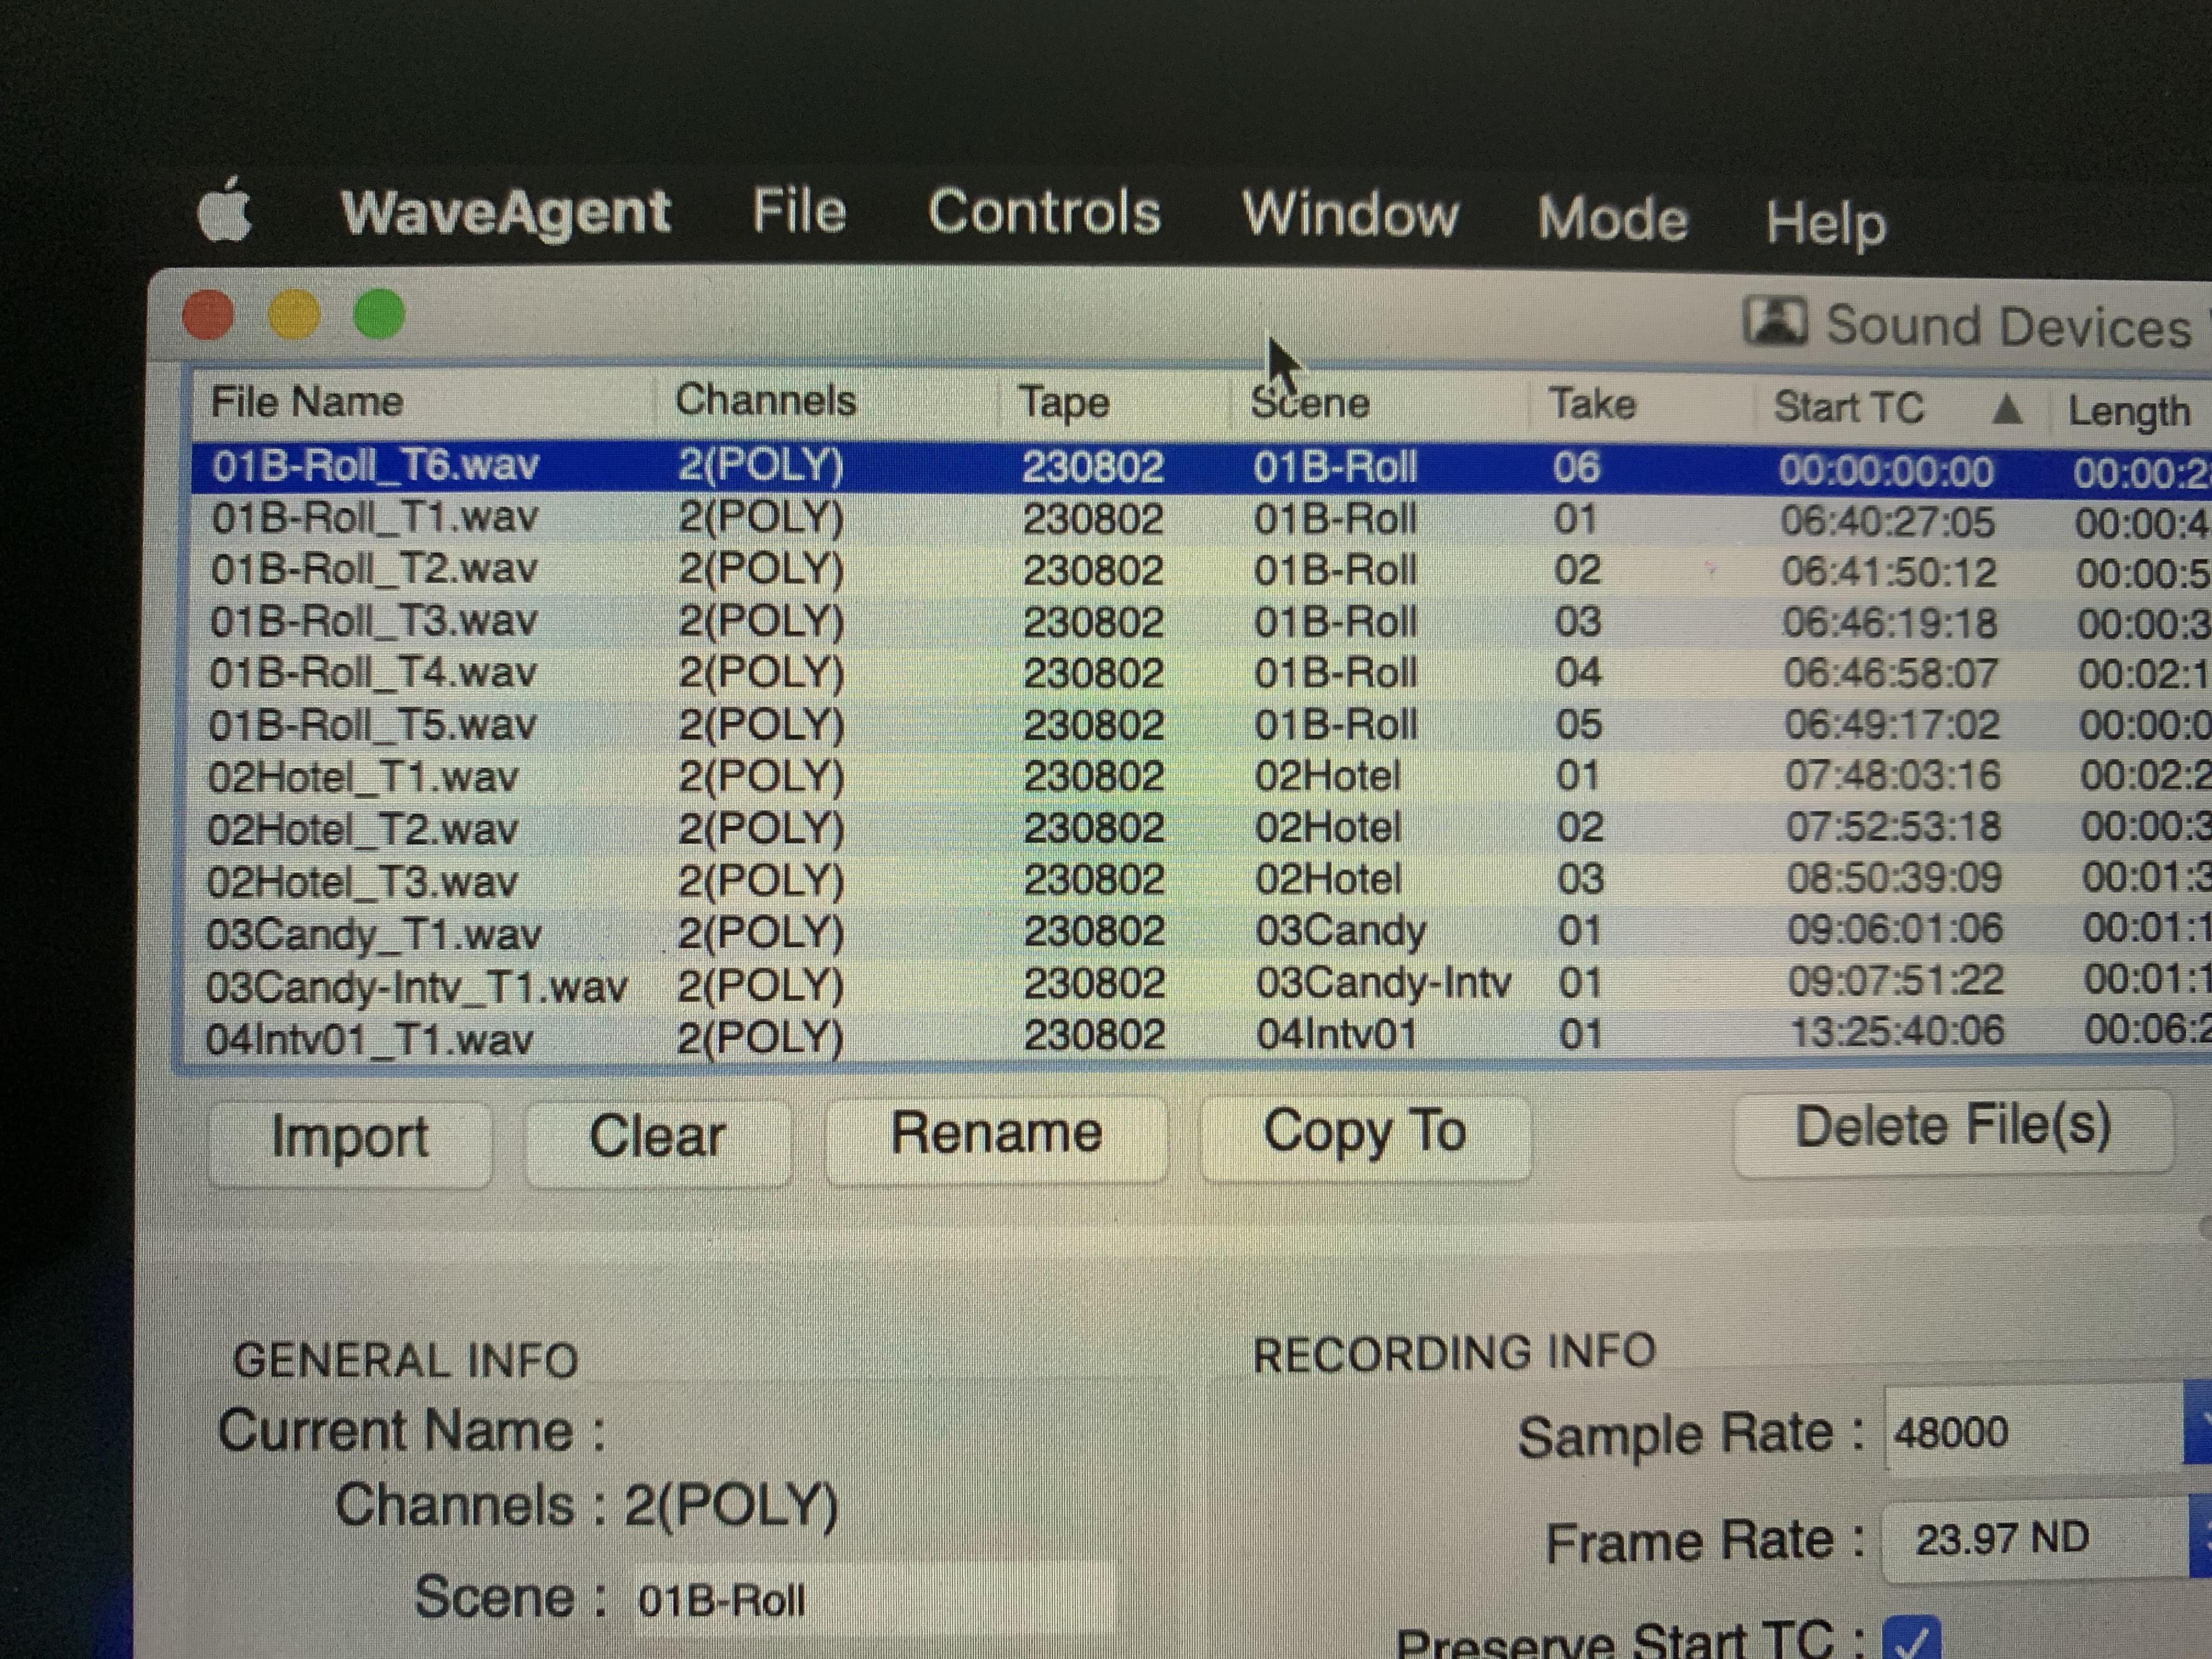This screenshot has height=1659, width=2212.
Task: Select the file 01B-Roll_T5.wav
Action: tap(372, 725)
